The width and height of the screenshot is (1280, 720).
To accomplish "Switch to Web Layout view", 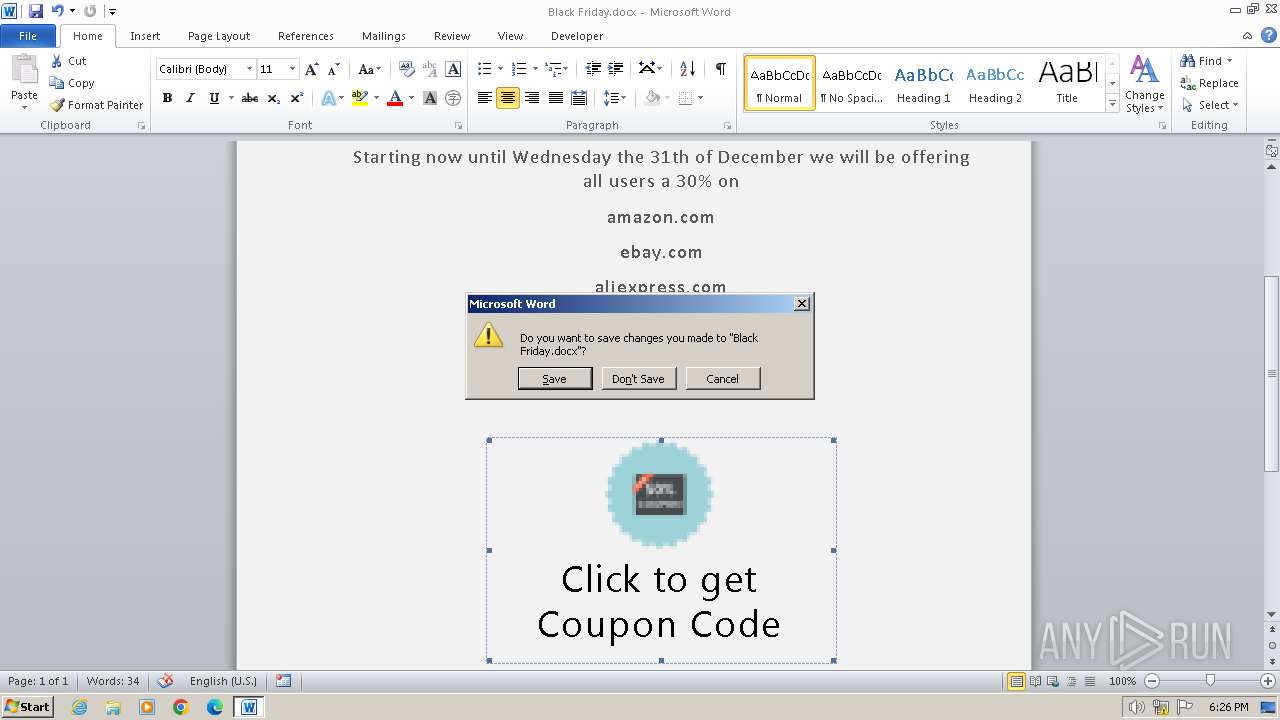I will [1053, 681].
